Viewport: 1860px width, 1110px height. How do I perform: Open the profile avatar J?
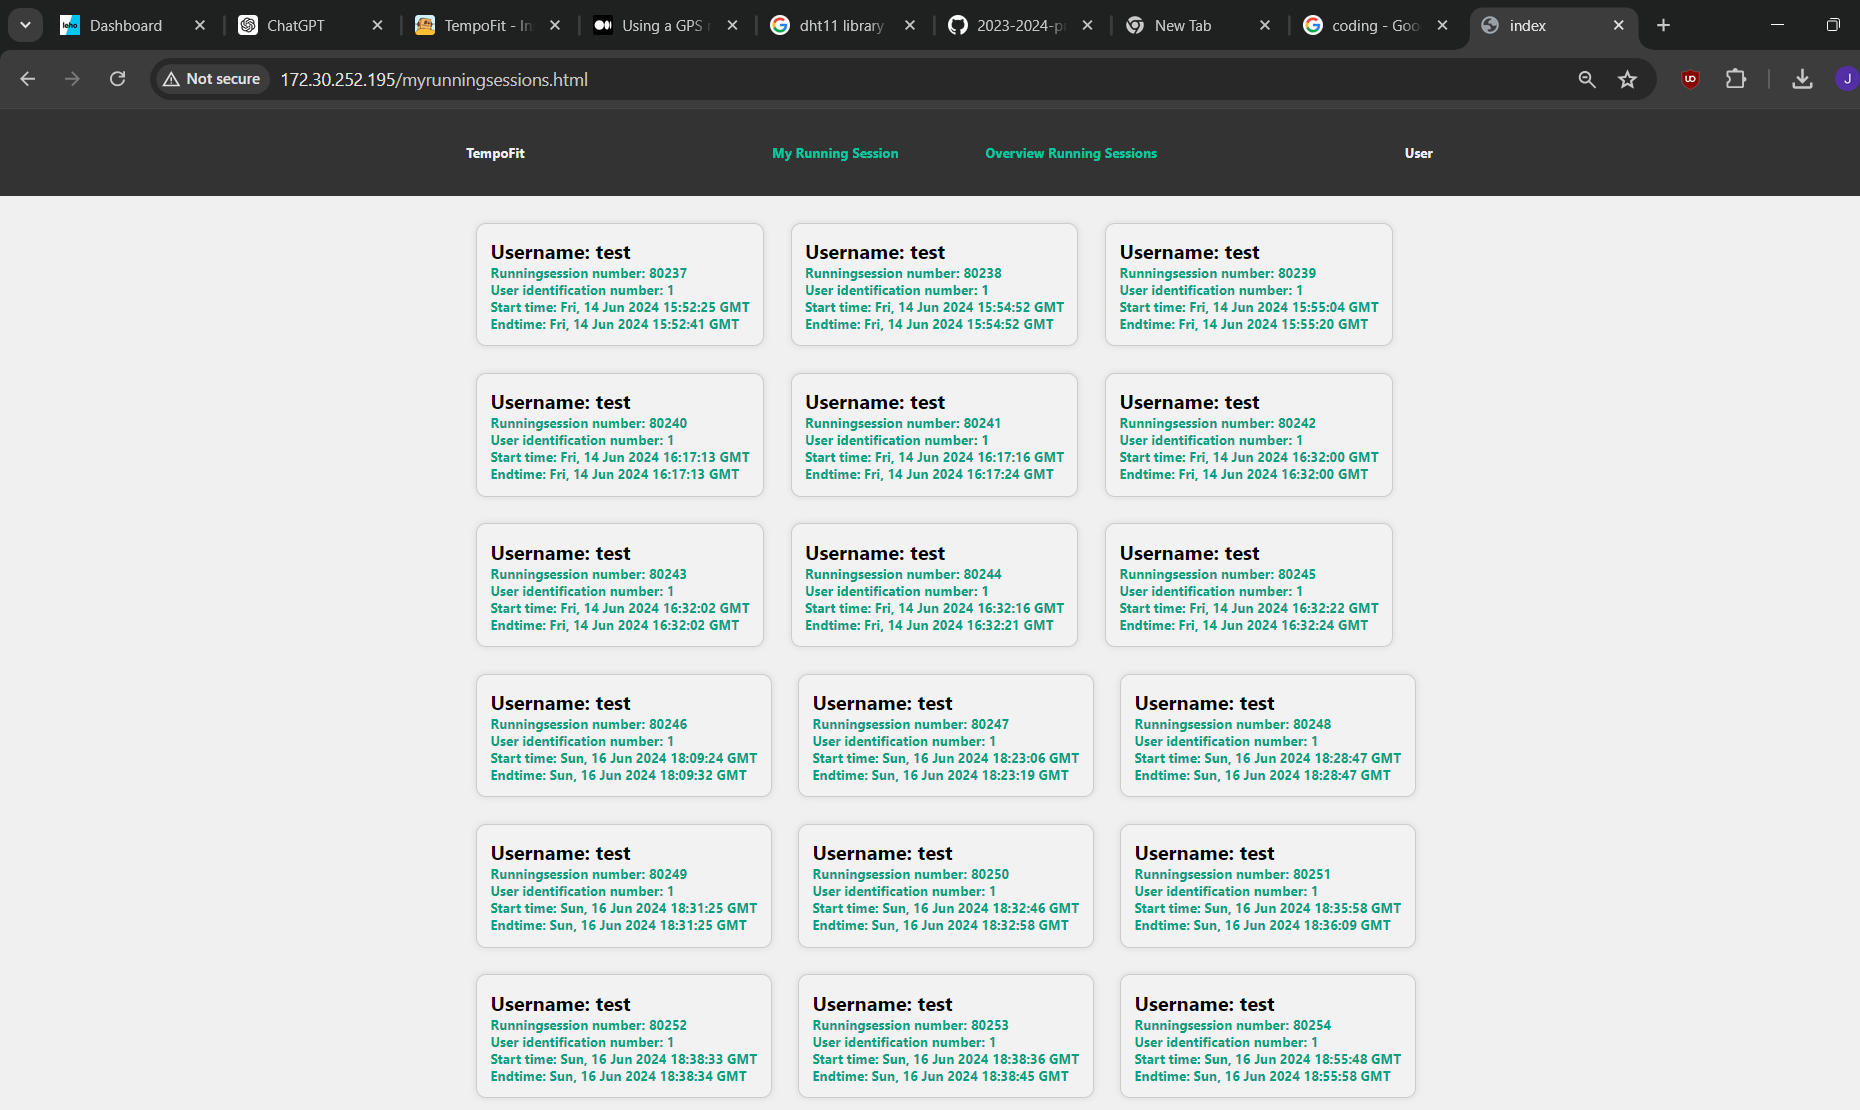click(1846, 79)
